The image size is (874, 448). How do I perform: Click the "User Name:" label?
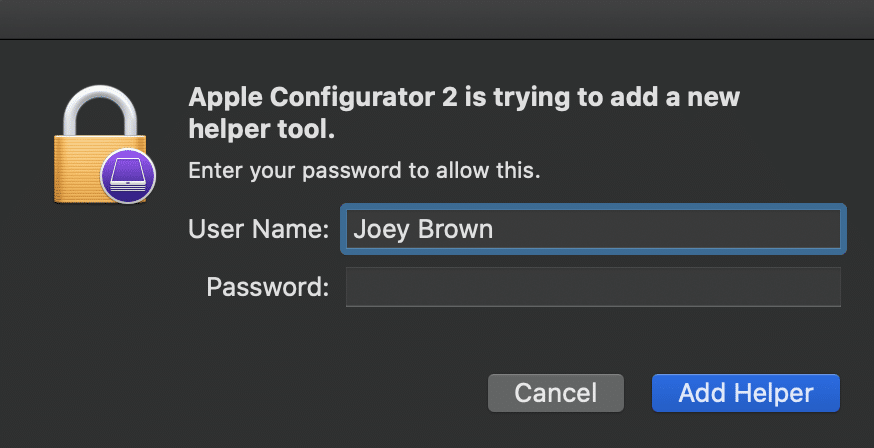[259, 229]
